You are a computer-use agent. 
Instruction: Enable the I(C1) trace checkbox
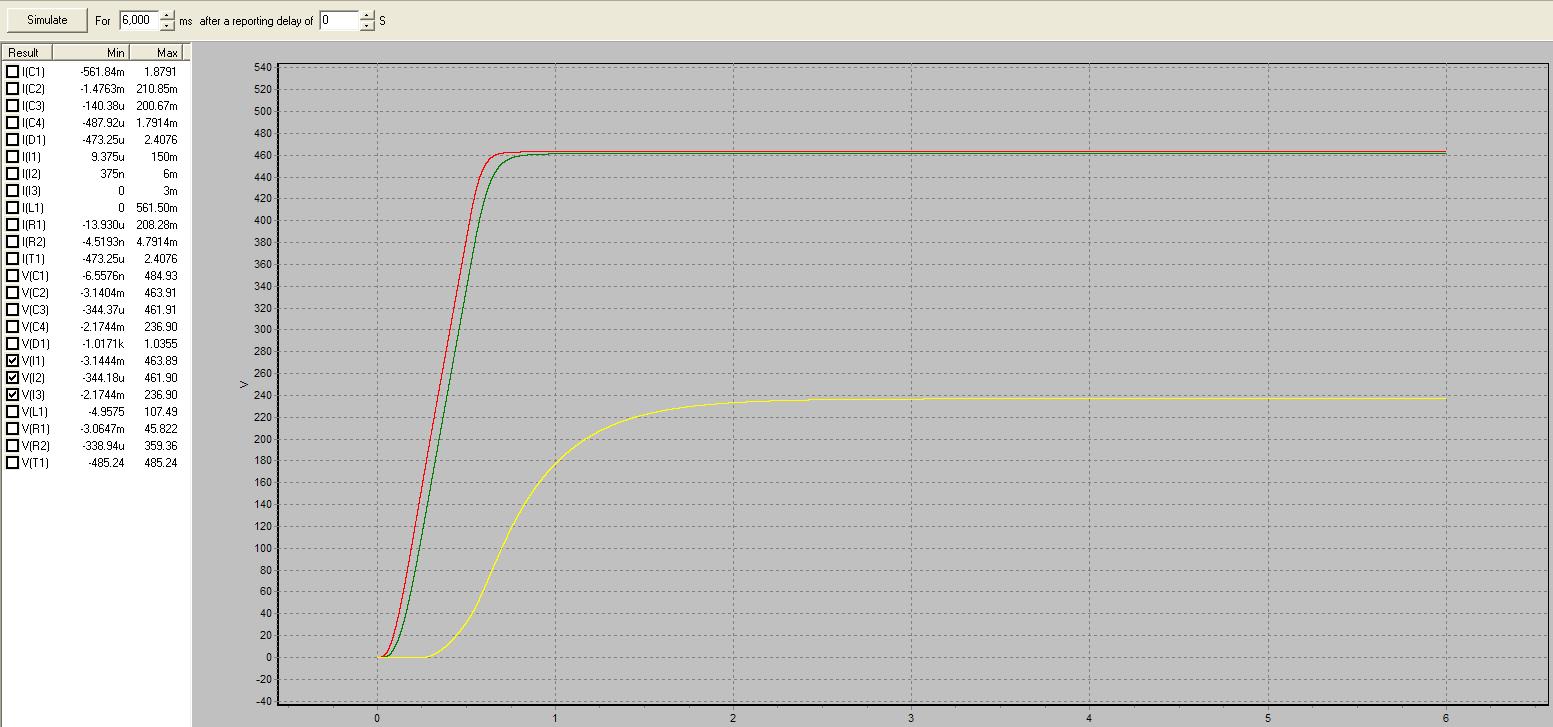pos(13,72)
